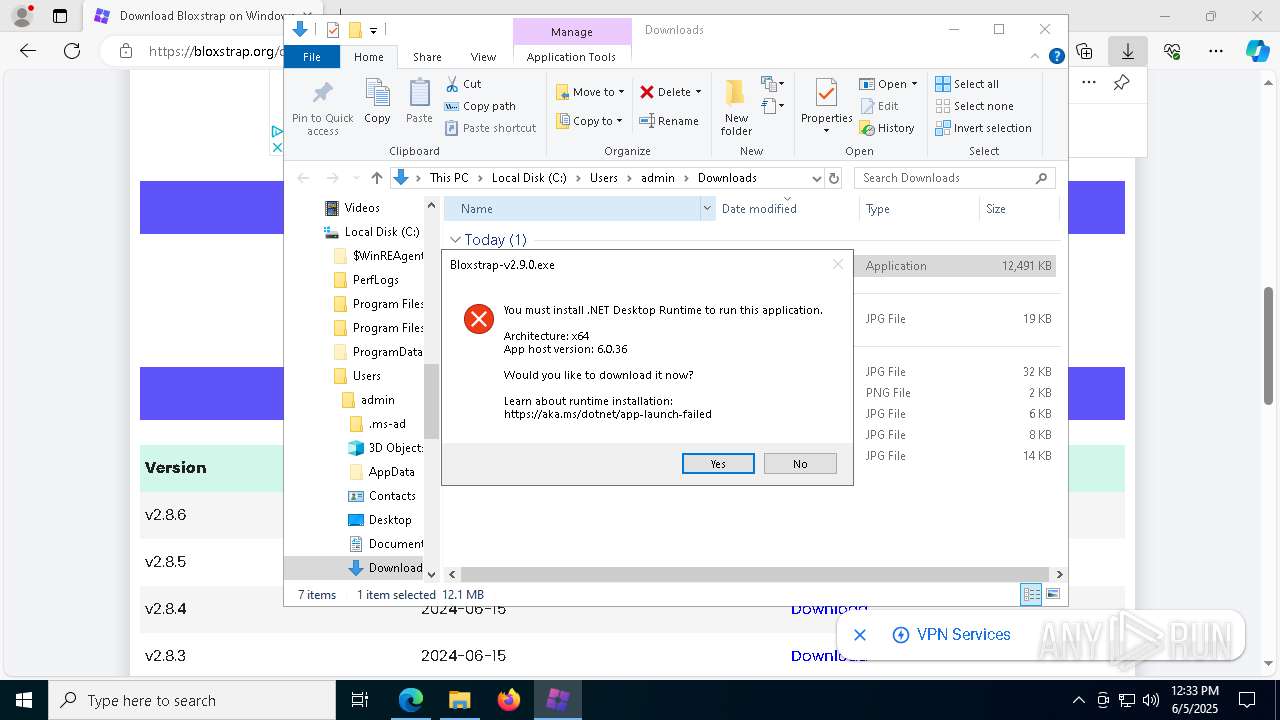This screenshot has height=720, width=1280.
Task: Switch to Large icons view icon
Action: pos(1052,595)
